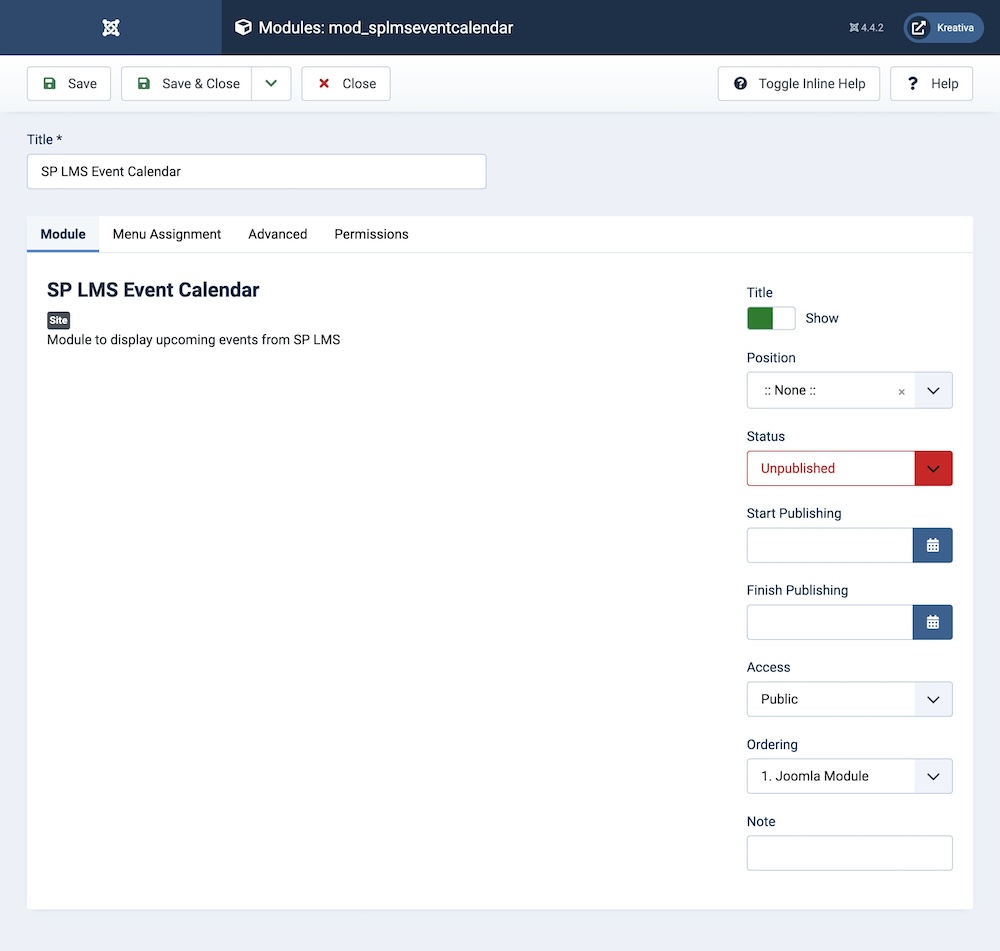The image size is (1000, 951).
Task: Expand the Ordering dropdown
Action: 849,776
